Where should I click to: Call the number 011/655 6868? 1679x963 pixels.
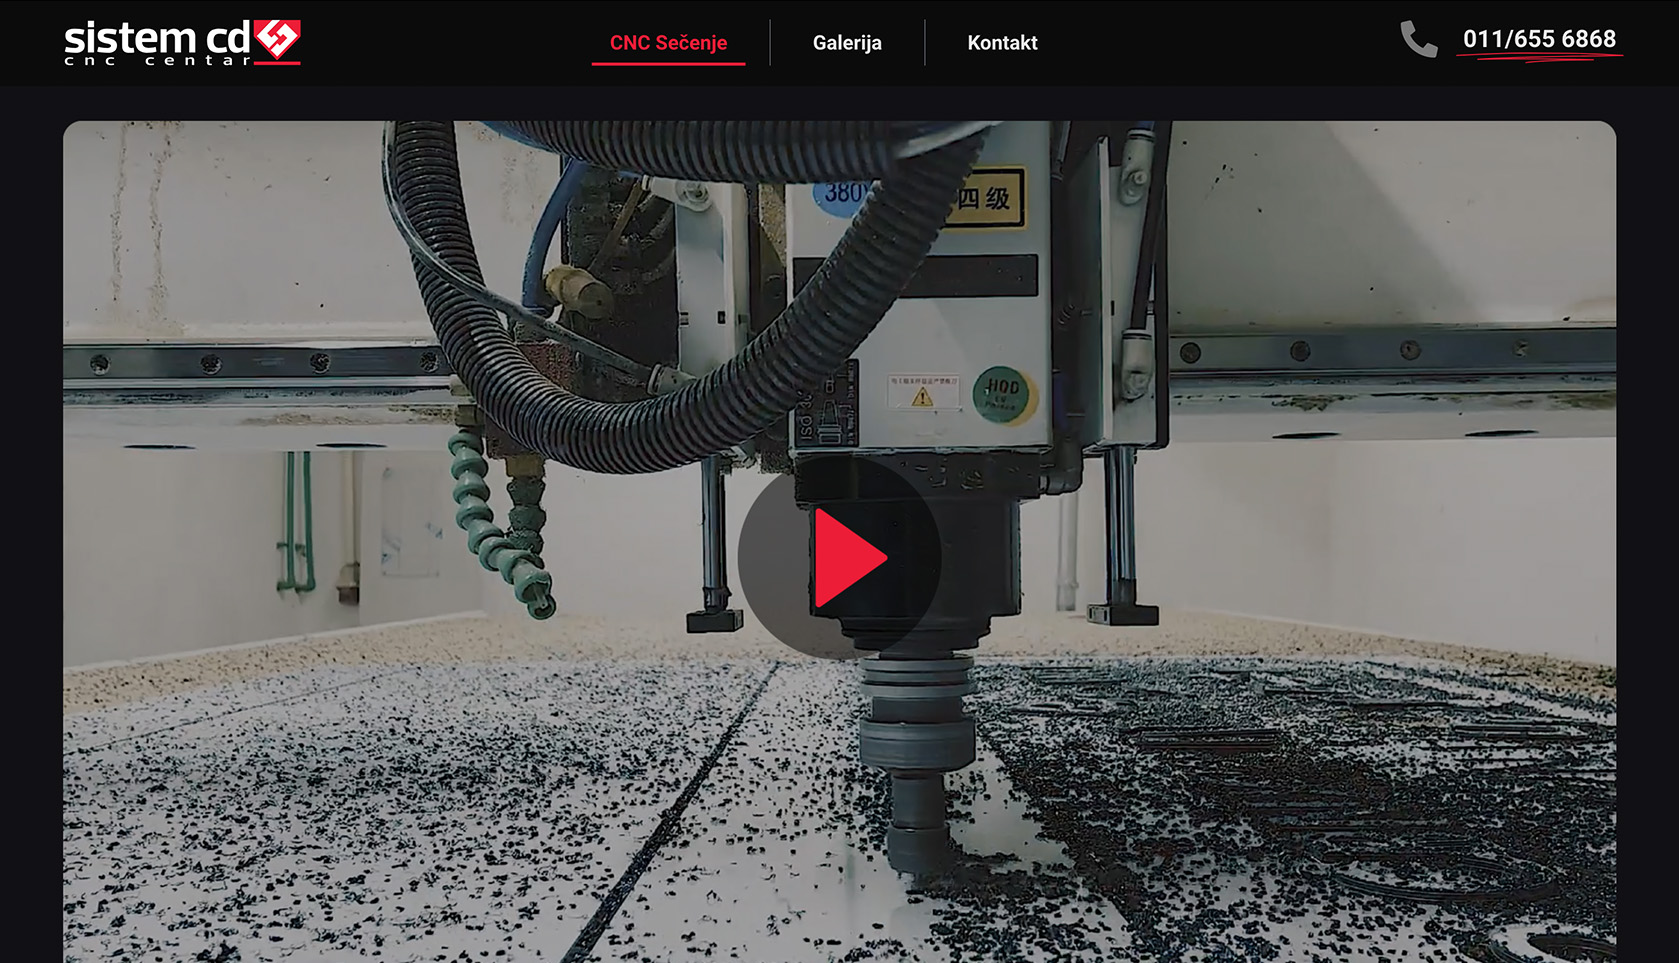click(1538, 39)
